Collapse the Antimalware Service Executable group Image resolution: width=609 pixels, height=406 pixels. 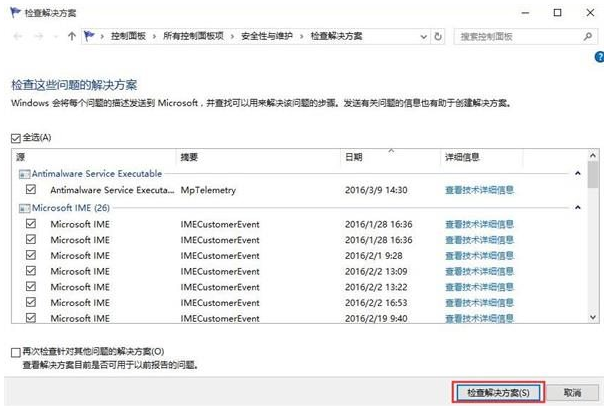click(x=578, y=173)
